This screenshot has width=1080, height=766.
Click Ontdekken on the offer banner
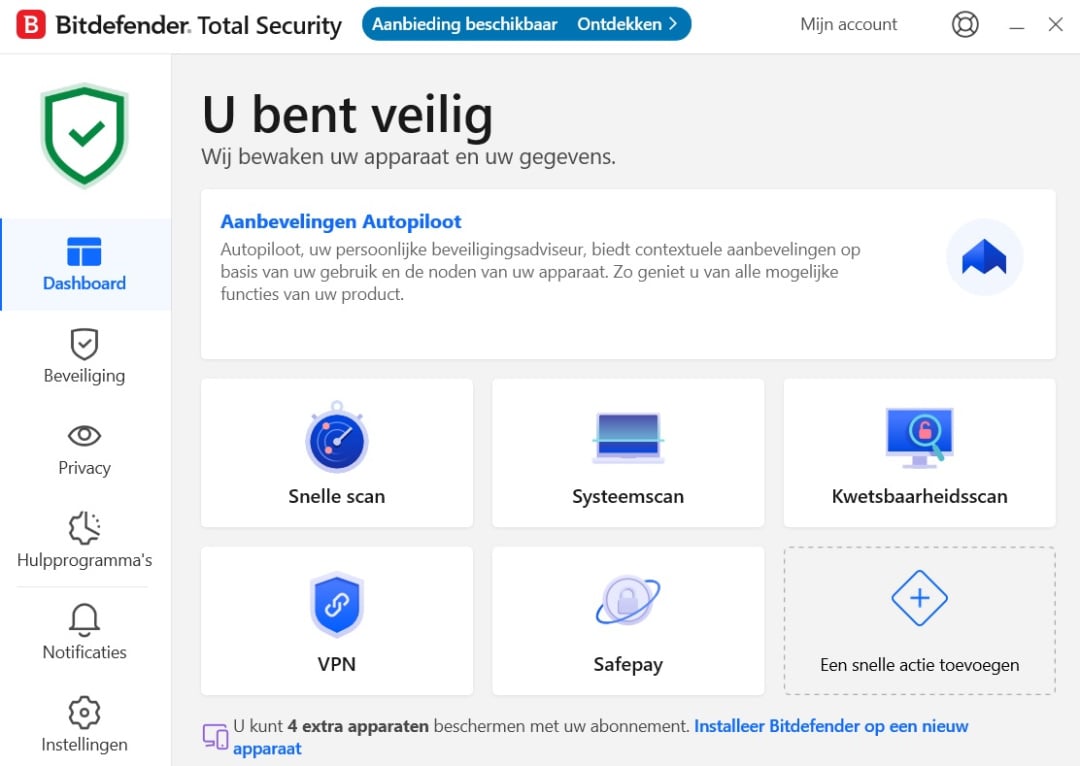(x=627, y=24)
